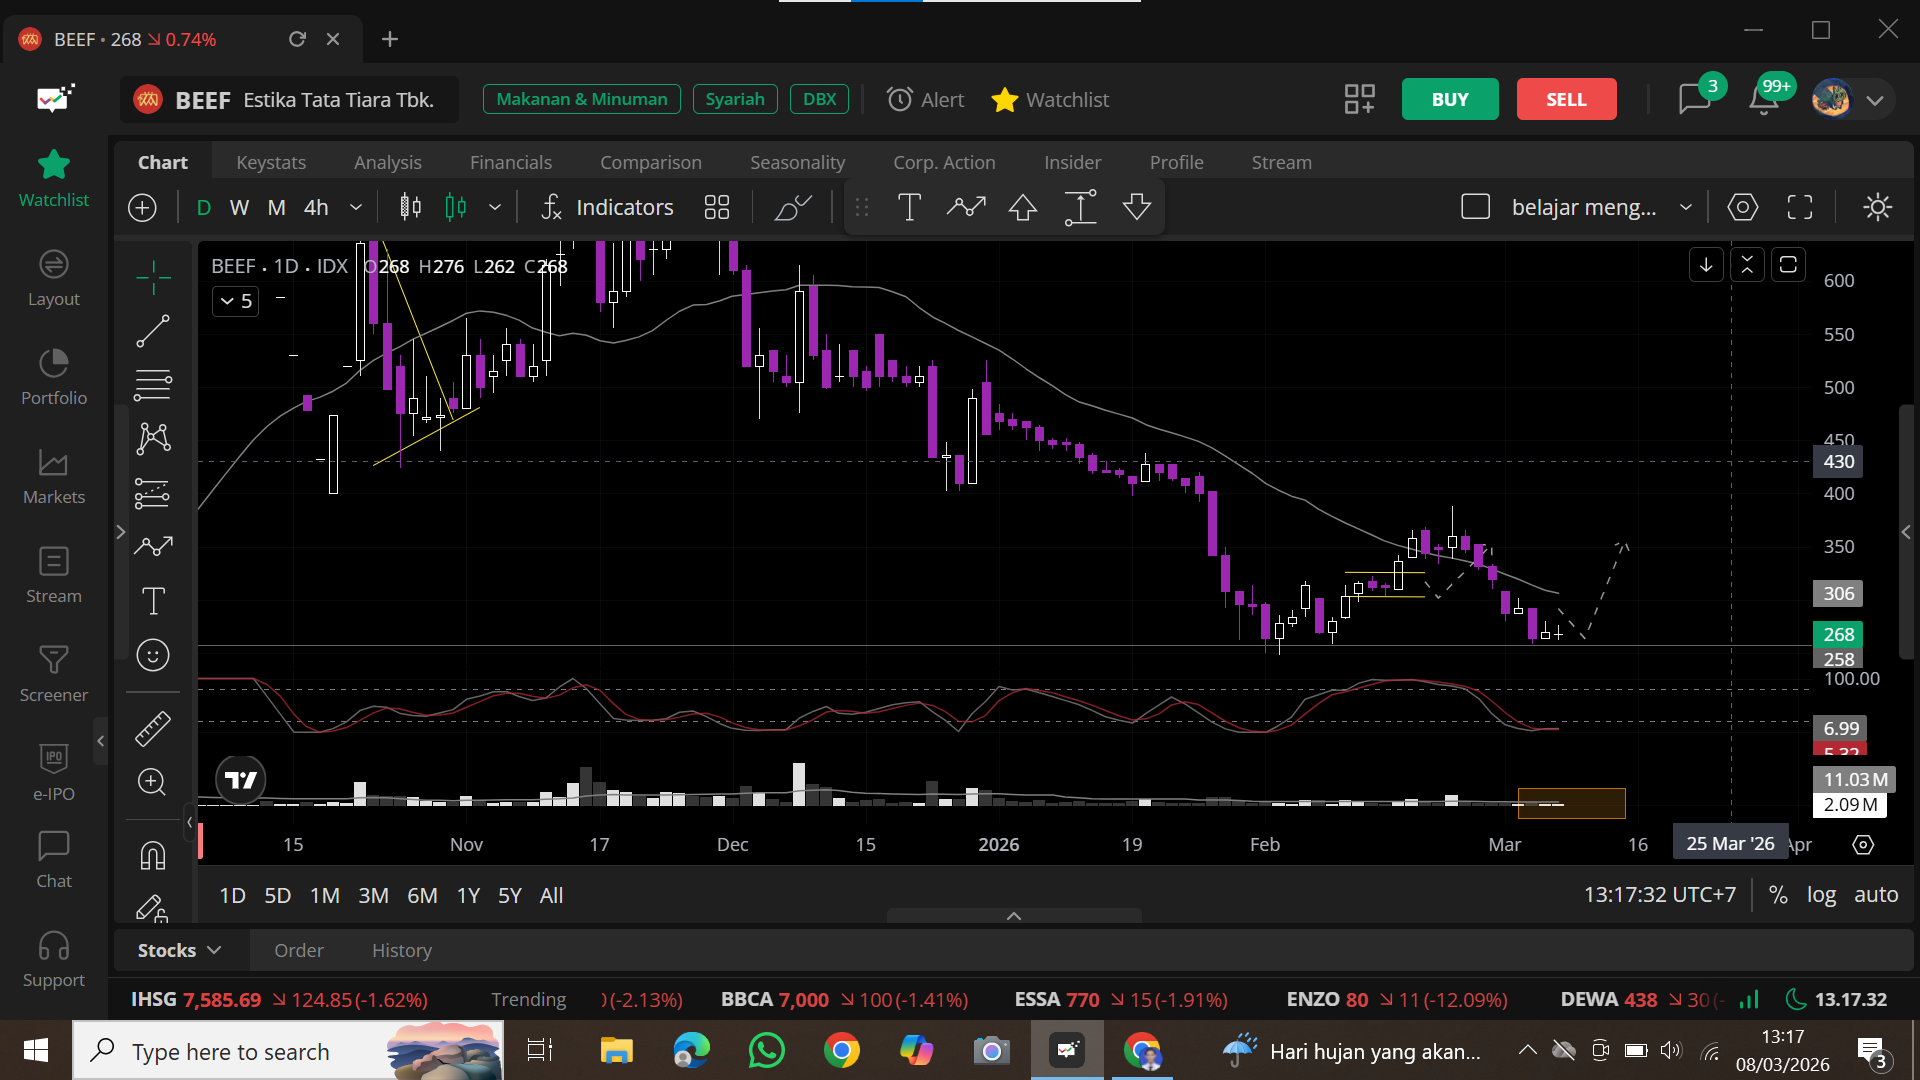1920x1080 pixels.
Task: Enable the magnet snap mode
Action: [153, 856]
